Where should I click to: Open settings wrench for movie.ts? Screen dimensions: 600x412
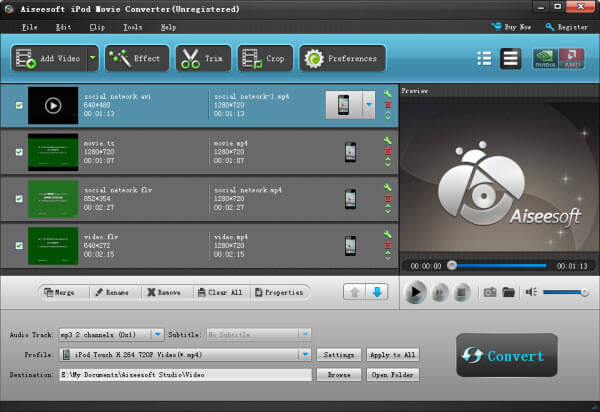click(x=388, y=140)
